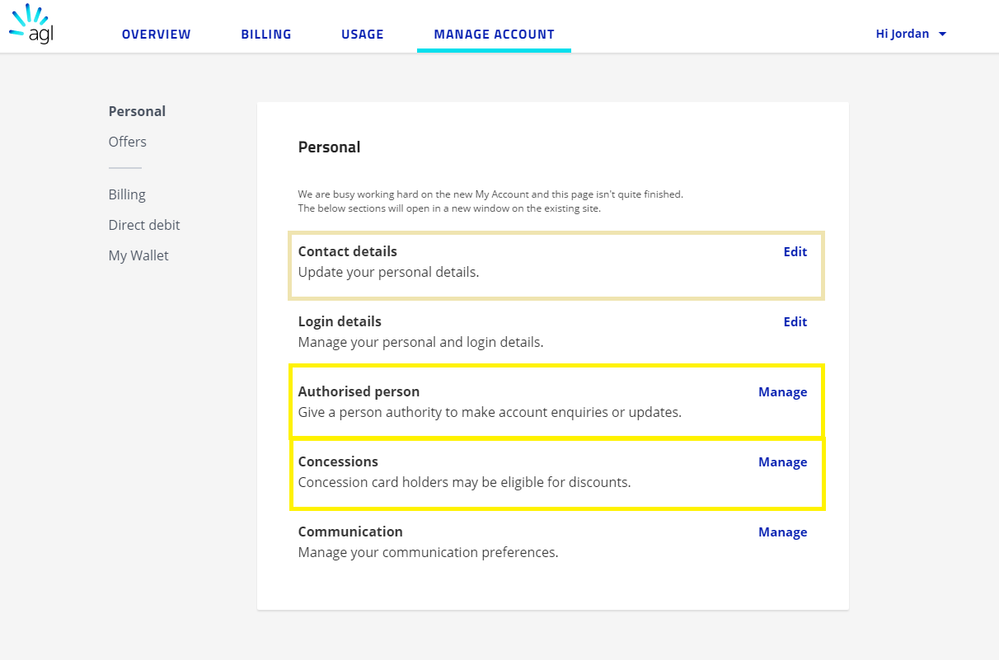
Task: Expand the dropdown arrow next to Hi Jordan
Action: tap(942, 33)
